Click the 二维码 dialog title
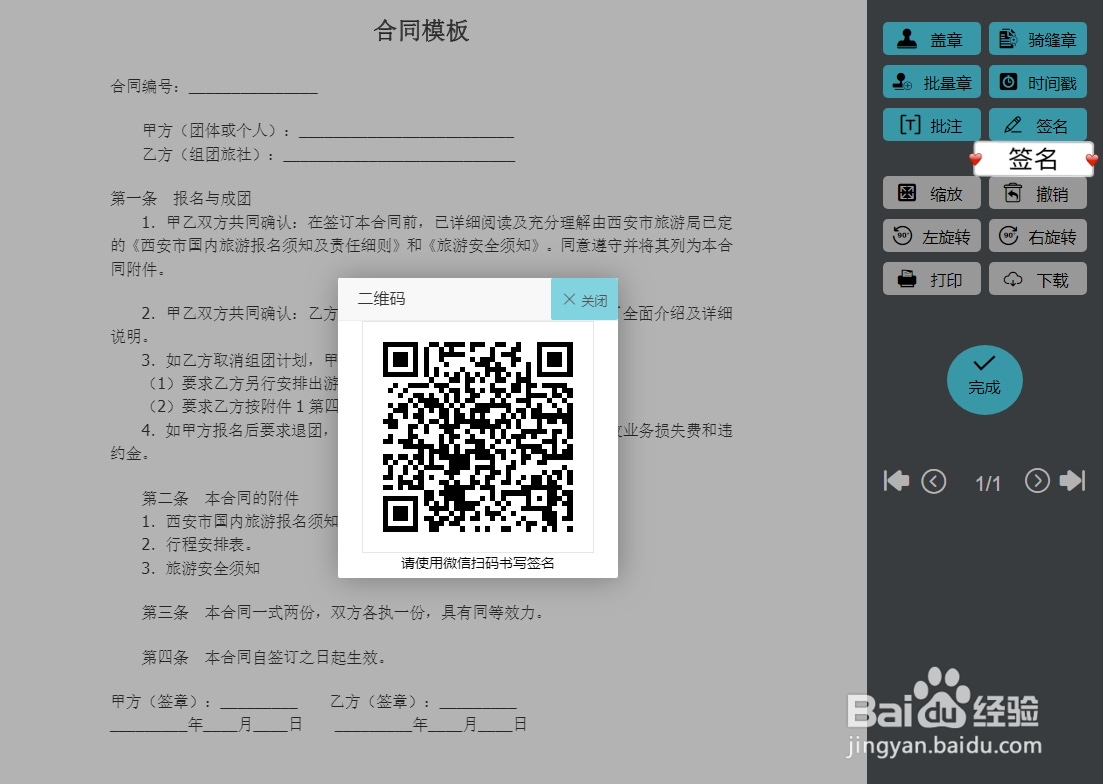Viewport: 1103px width, 784px height. tap(381, 299)
